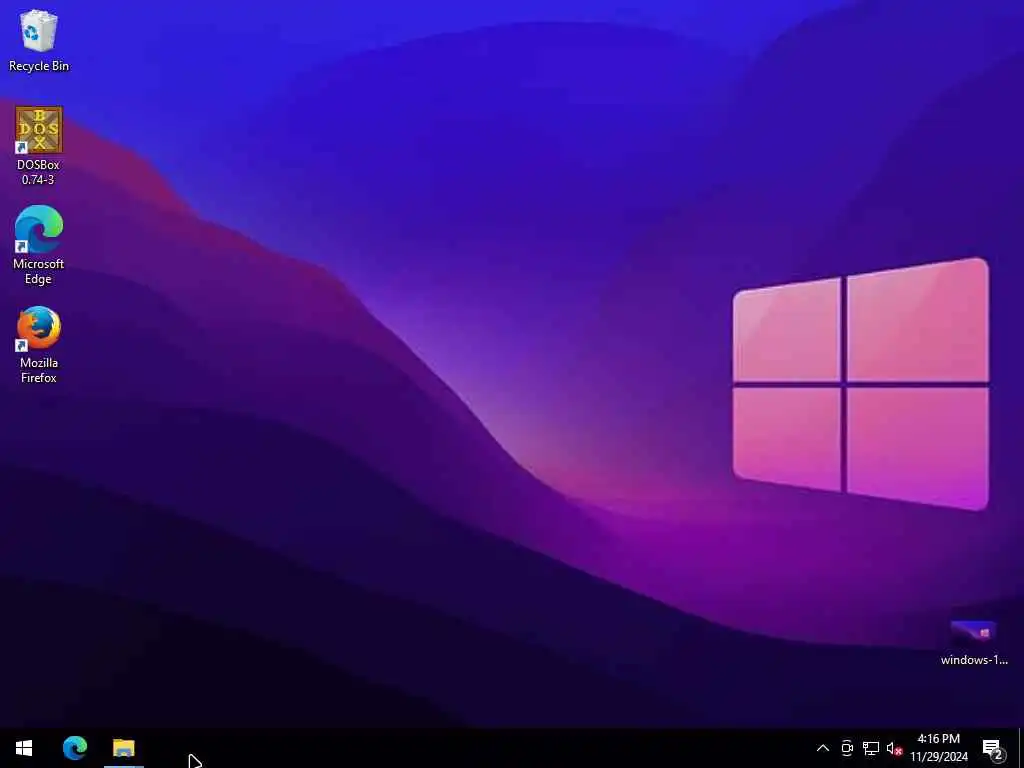Open the Windows Start menu
1024x768 pixels.
pos(24,748)
